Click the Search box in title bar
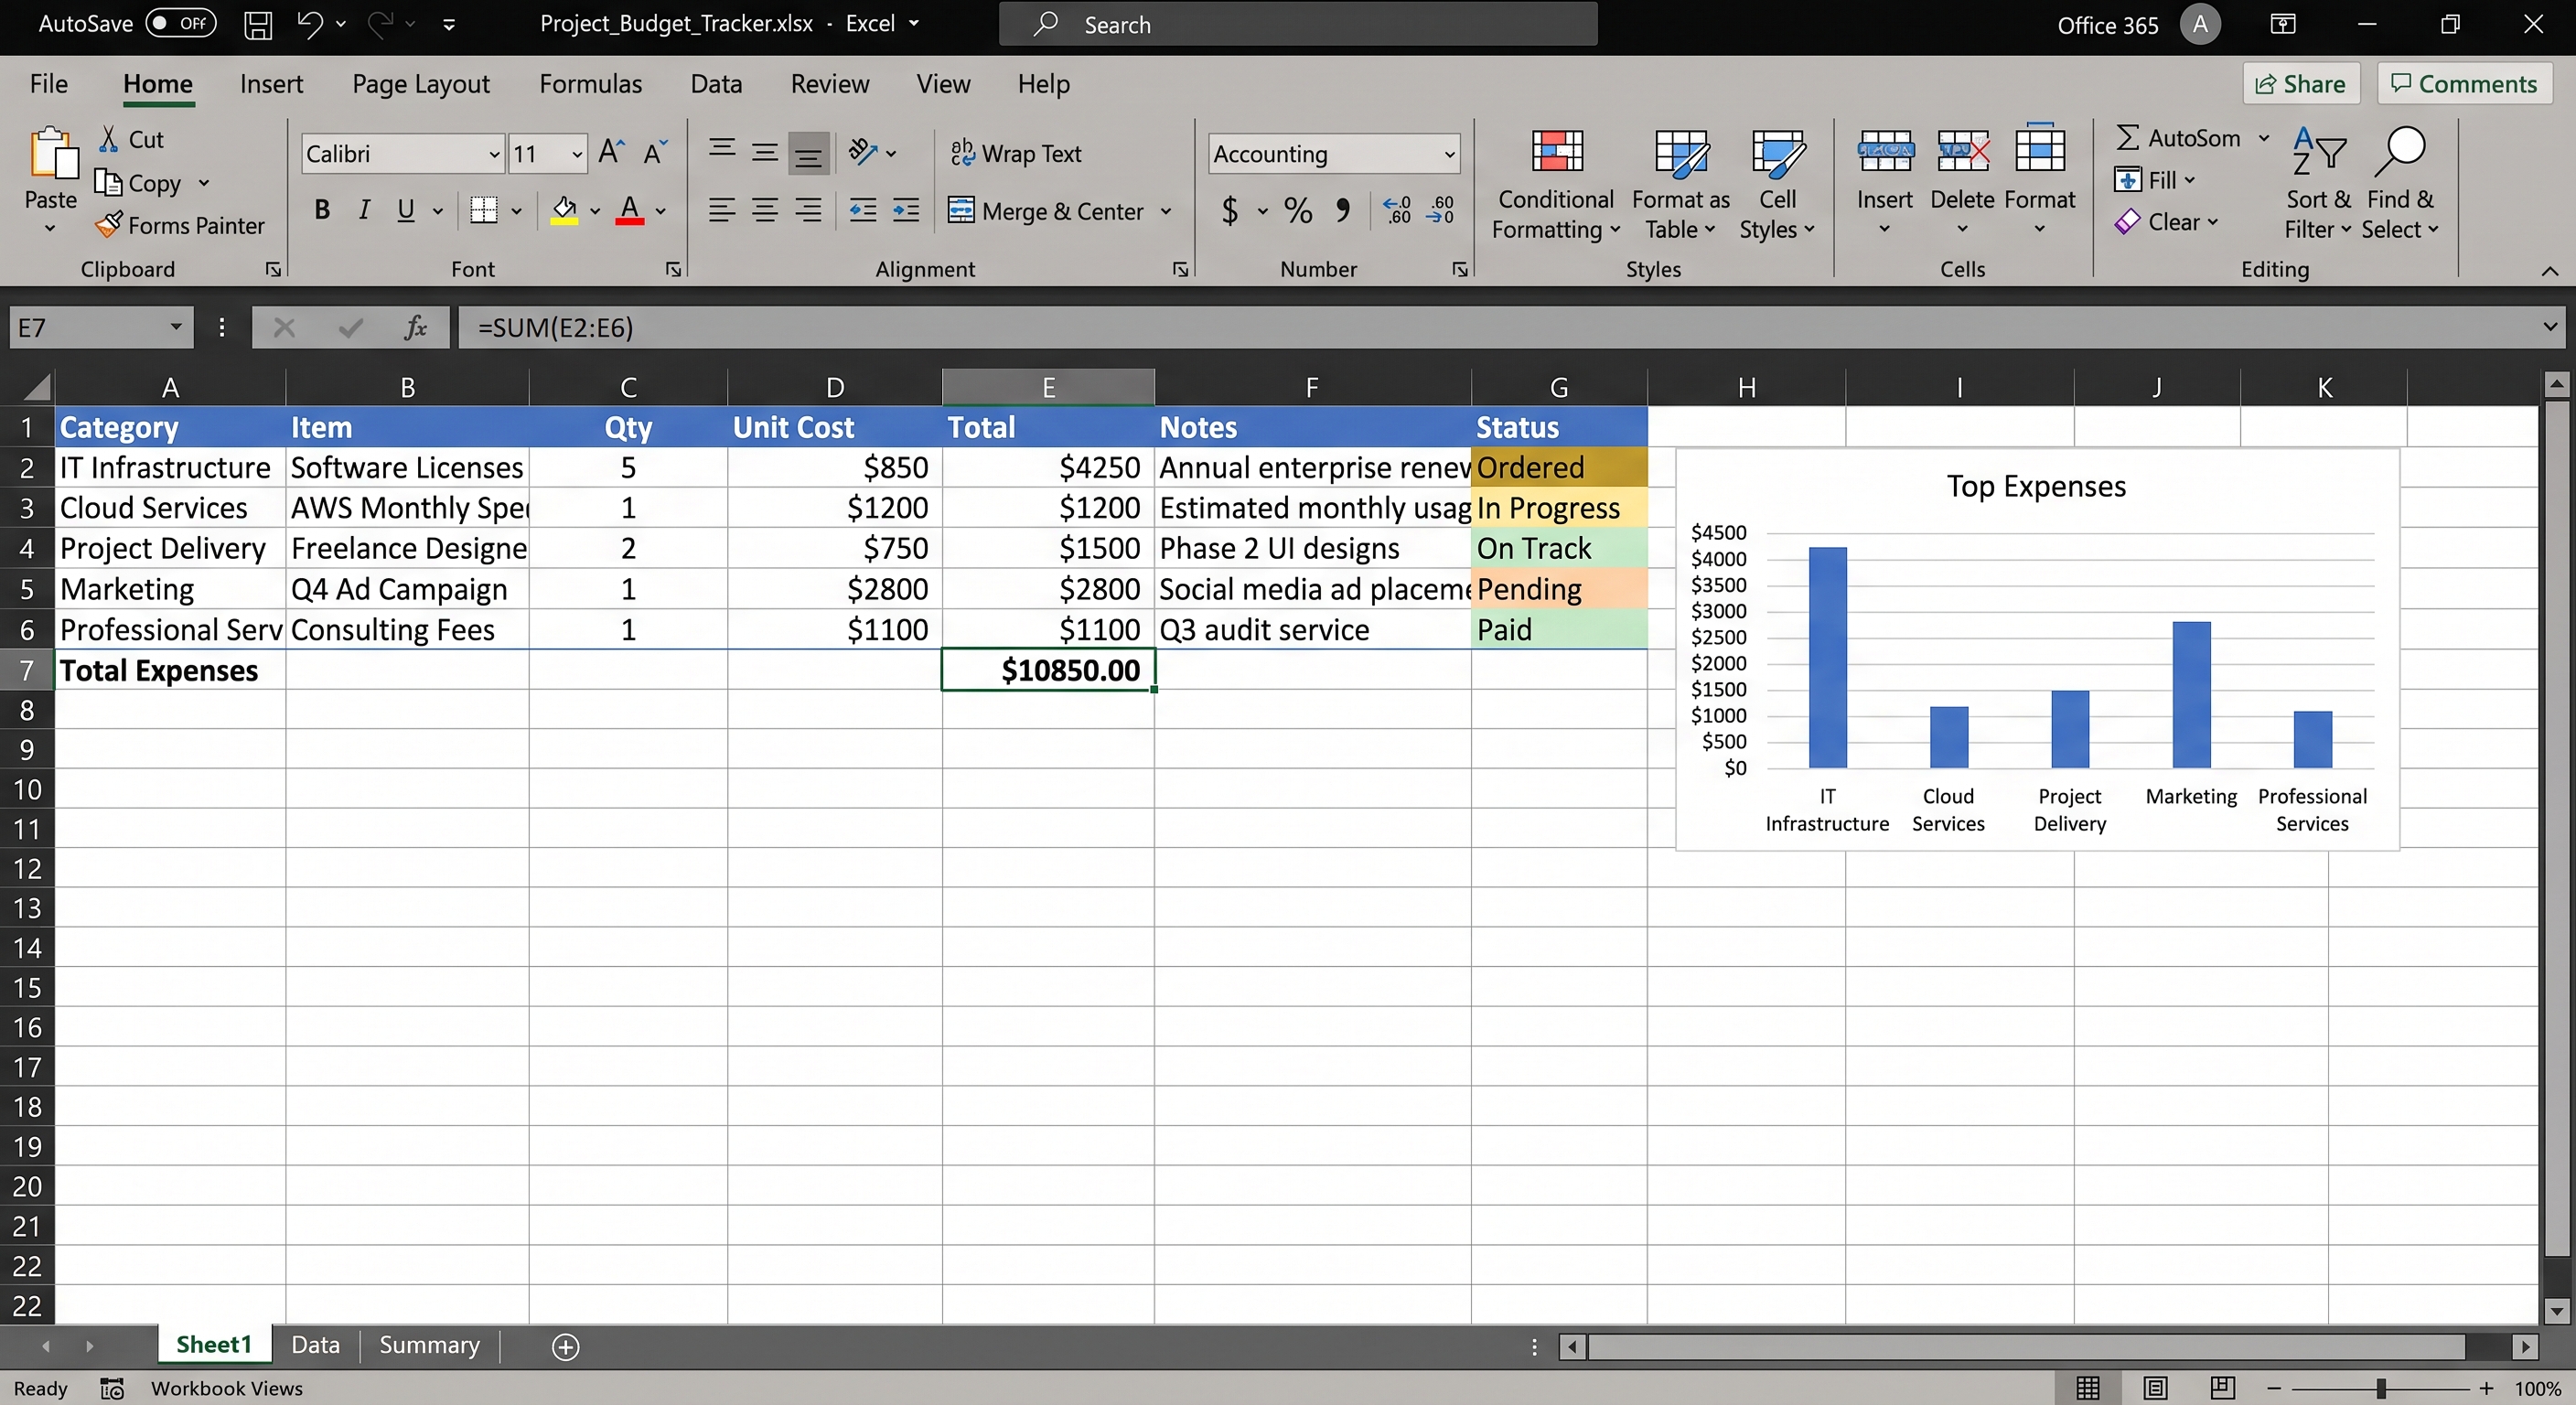This screenshot has height=1405, width=2576. pyautogui.click(x=1298, y=24)
